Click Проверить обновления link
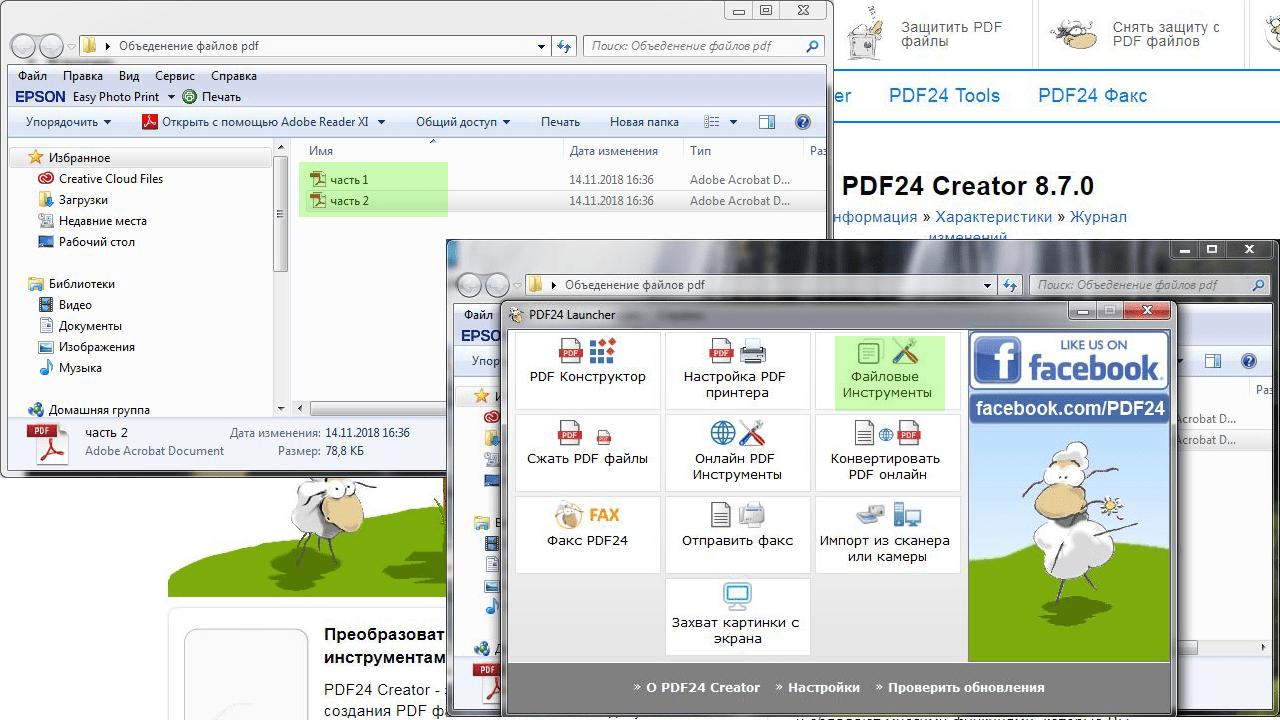 965,688
